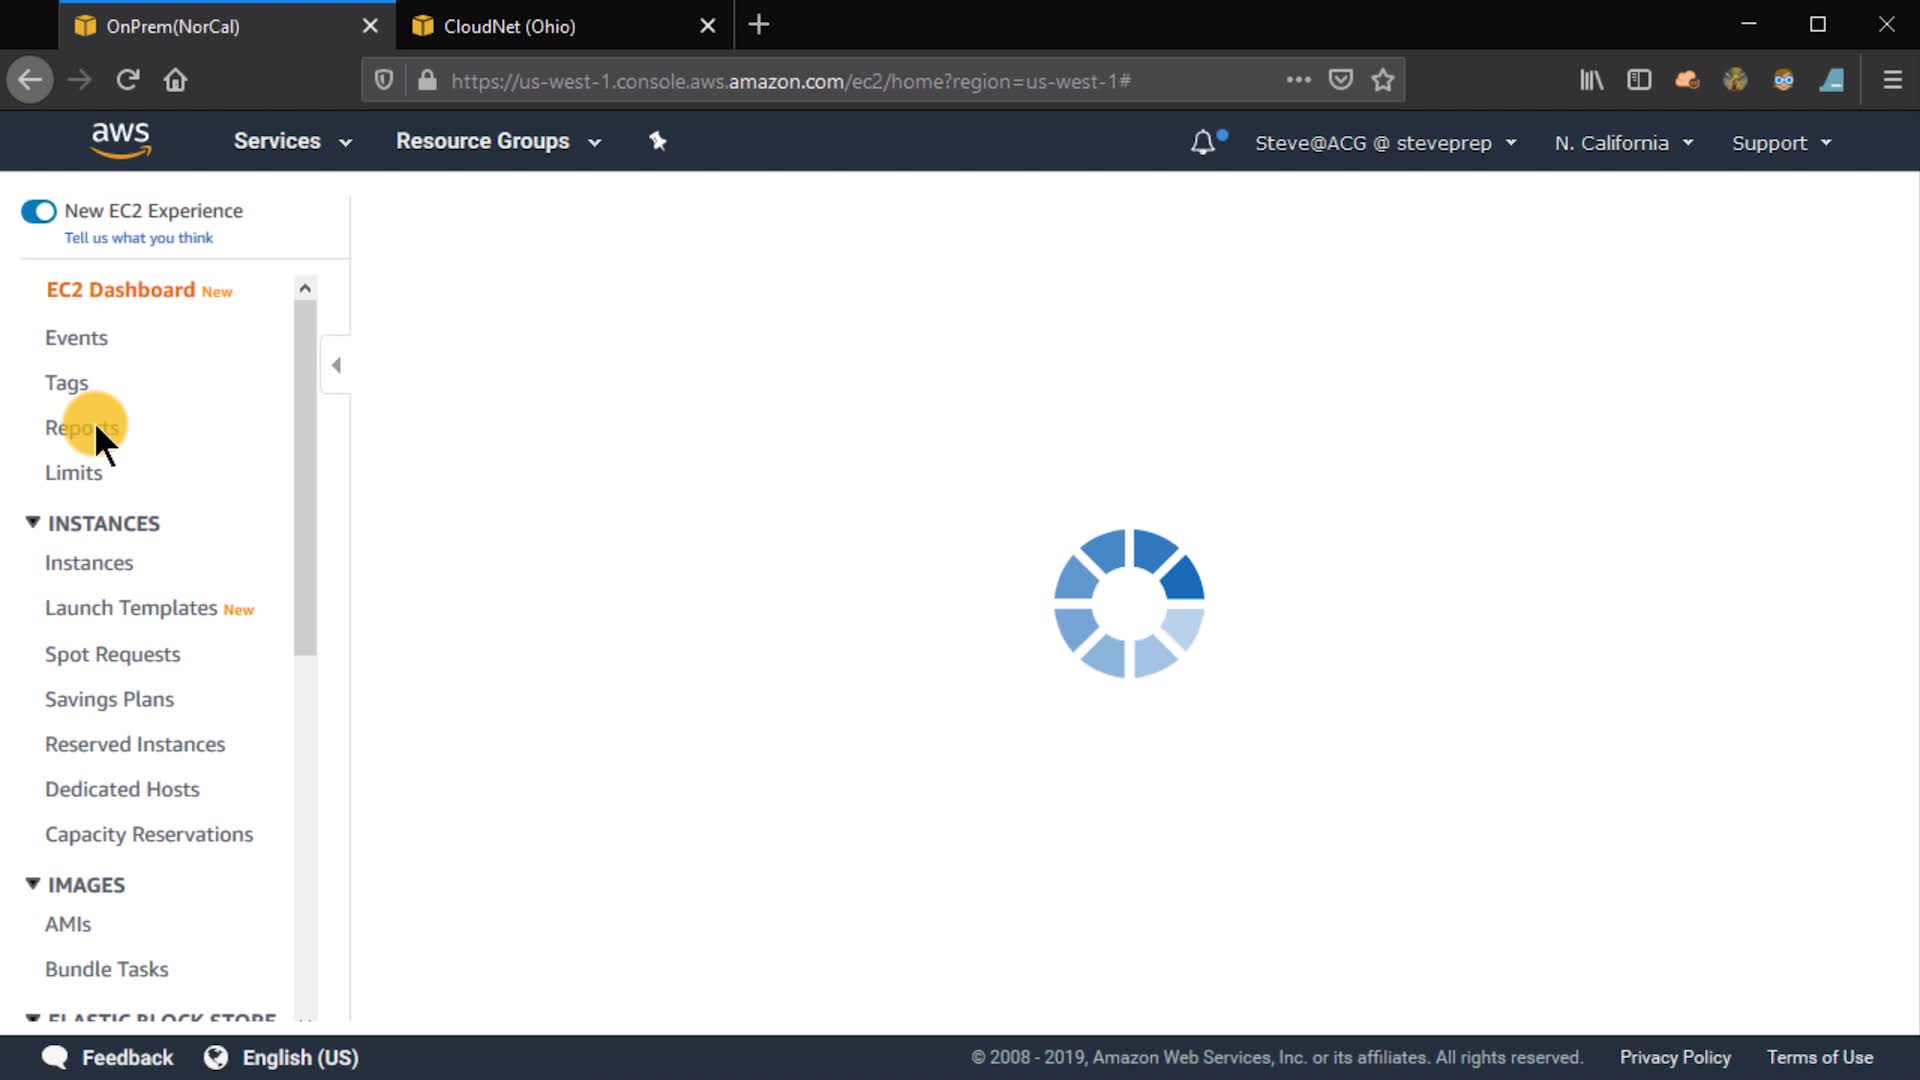Open the N. California region dropdown
The image size is (1920, 1080).
pos(1623,143)
